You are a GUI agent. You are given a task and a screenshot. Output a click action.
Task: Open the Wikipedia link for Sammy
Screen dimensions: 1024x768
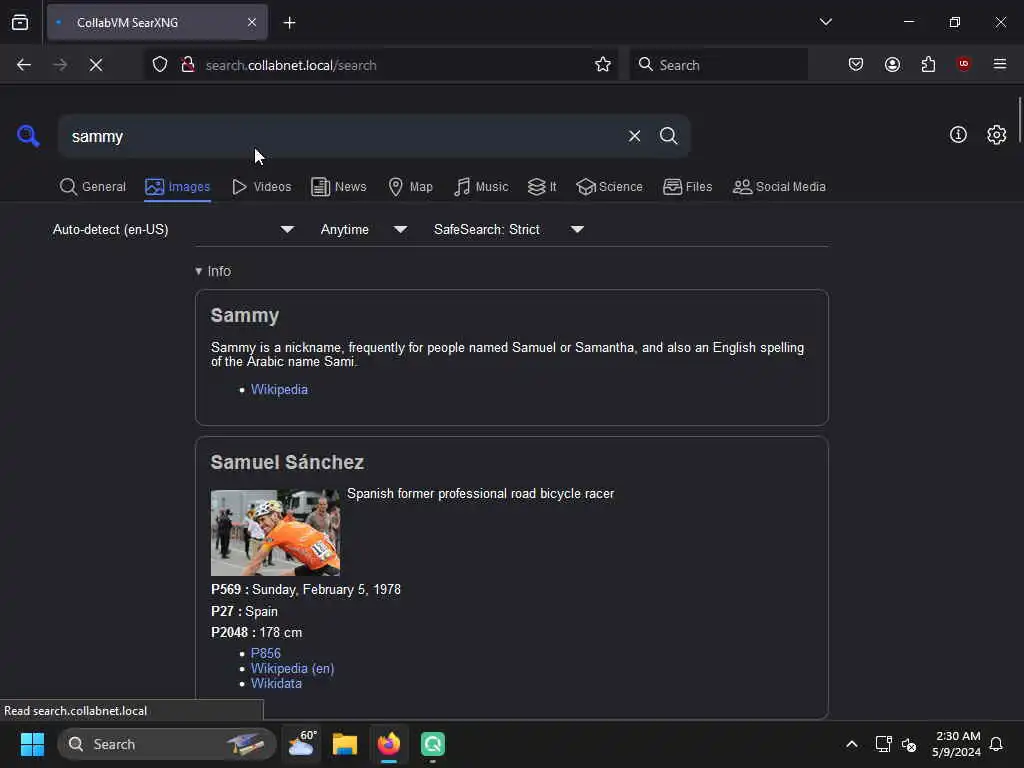pyautogui.click(x=279, y=389)
